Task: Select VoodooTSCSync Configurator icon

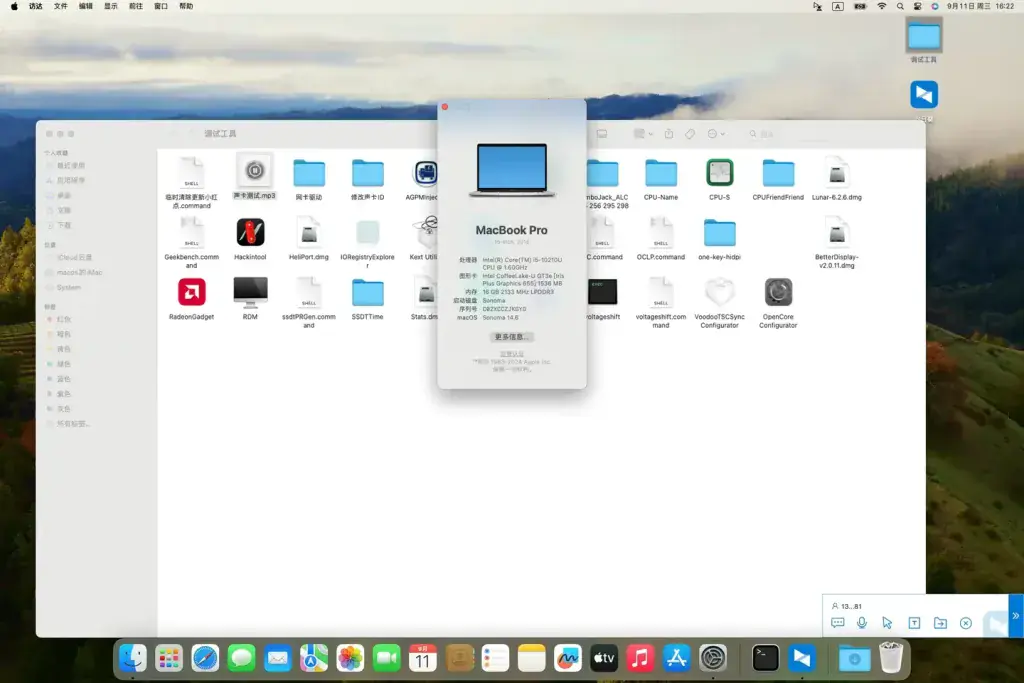Action: 719,292
